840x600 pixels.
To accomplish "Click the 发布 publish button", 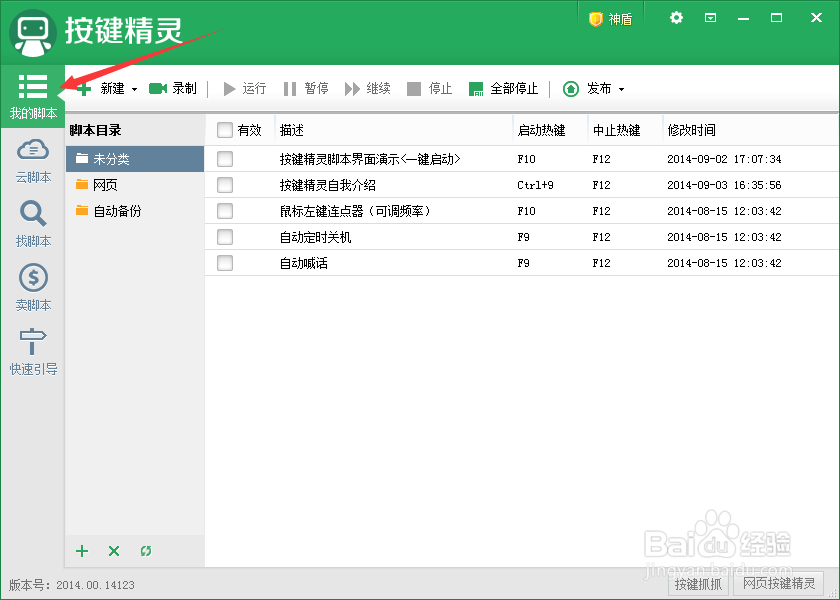I will [x=587, y=88].
